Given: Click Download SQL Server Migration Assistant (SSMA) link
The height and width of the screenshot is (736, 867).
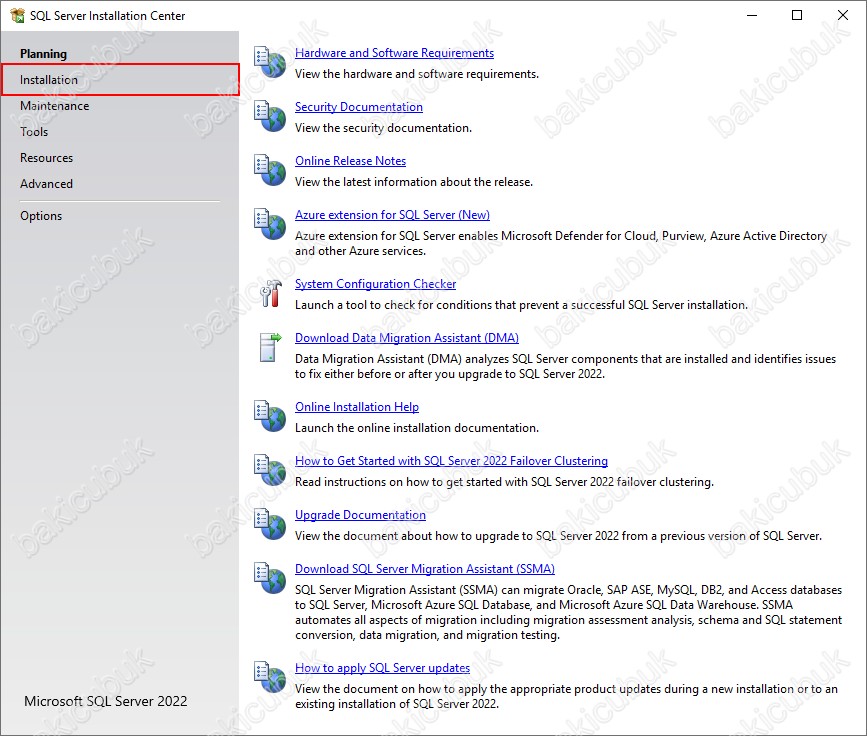Looking at the screenshot, I should point(425,568).
